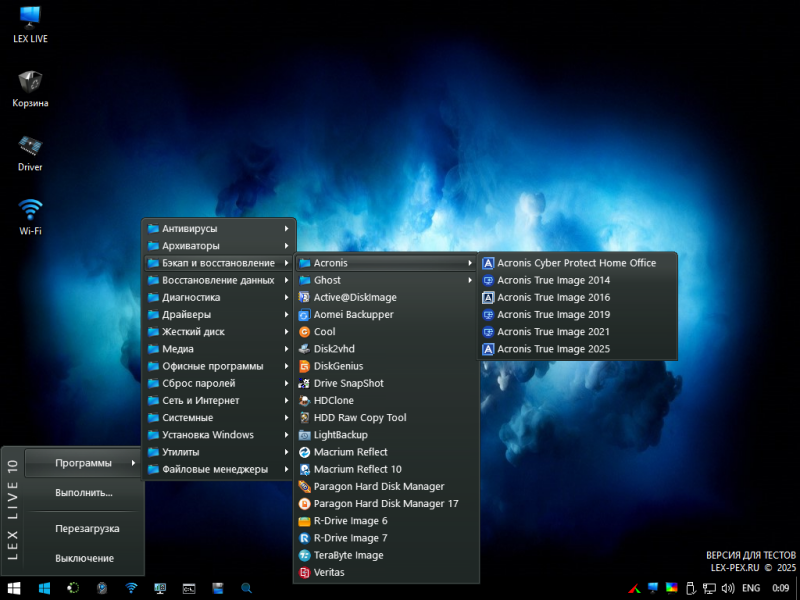Start TeraByte Image

[x=348, y=555]
